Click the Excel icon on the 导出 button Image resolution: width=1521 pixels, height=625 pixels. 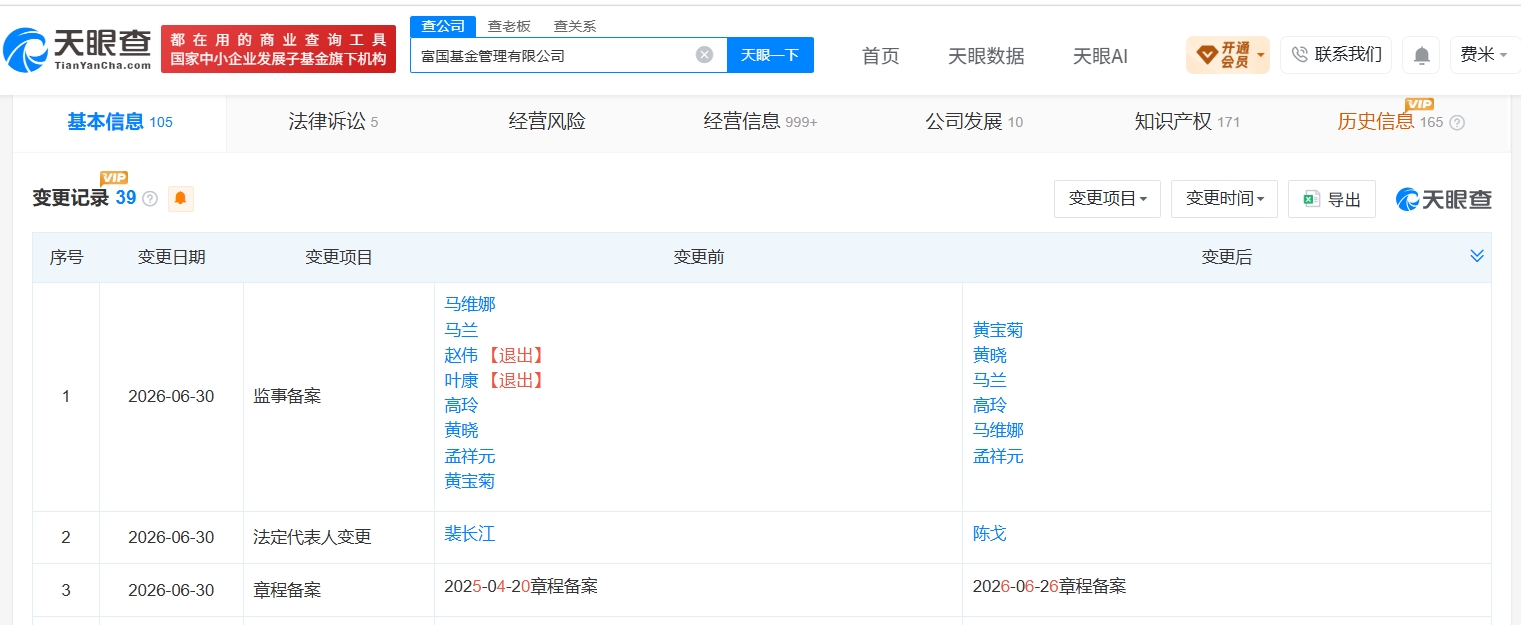(x=1312, y=199)
